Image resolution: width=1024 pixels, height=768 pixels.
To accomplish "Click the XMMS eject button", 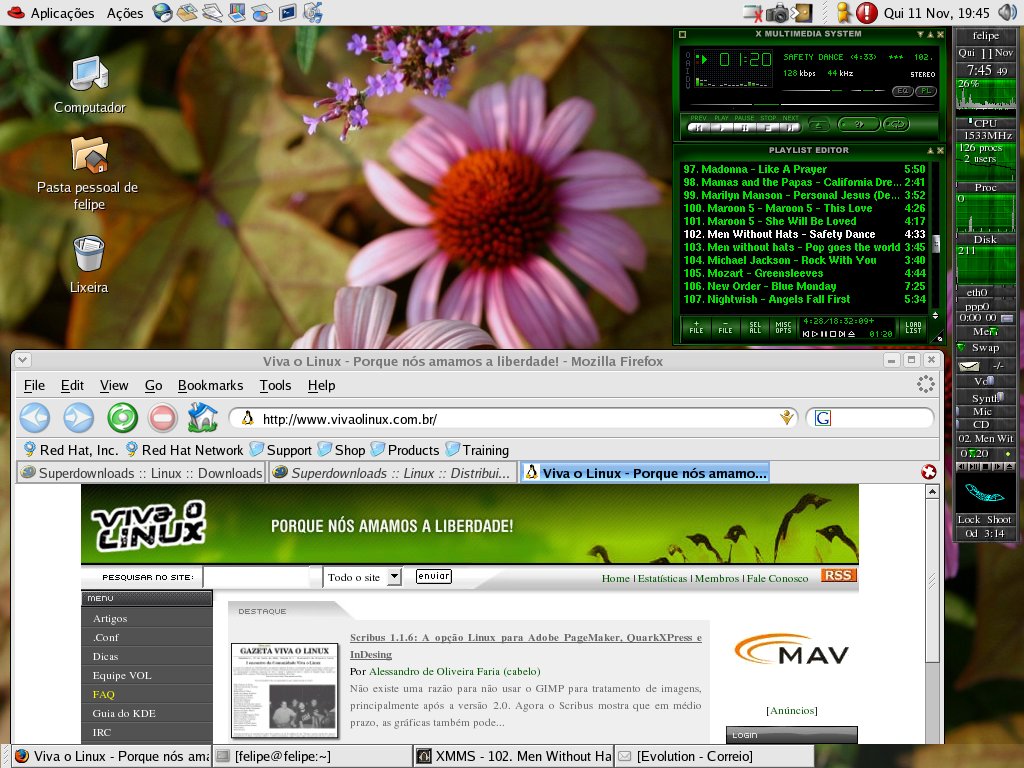I will pyautogui.click(x=819, y=124).
